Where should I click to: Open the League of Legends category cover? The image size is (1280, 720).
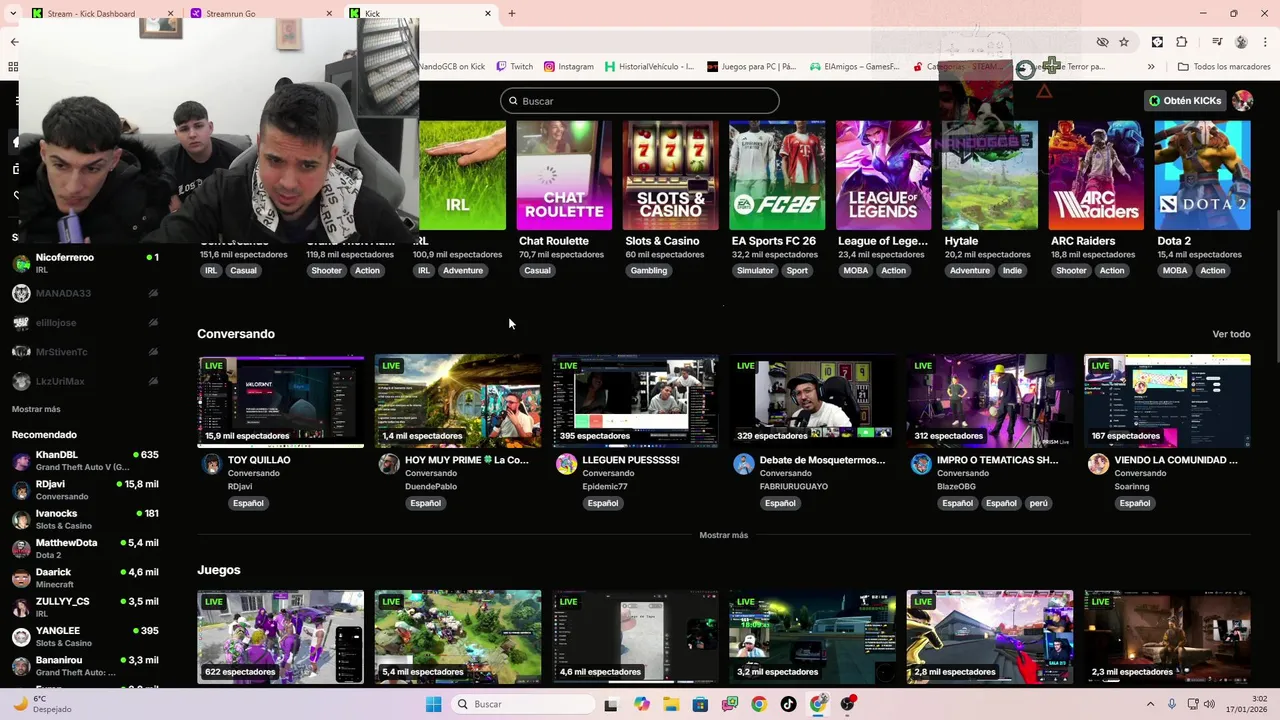[x=883, y=176]
